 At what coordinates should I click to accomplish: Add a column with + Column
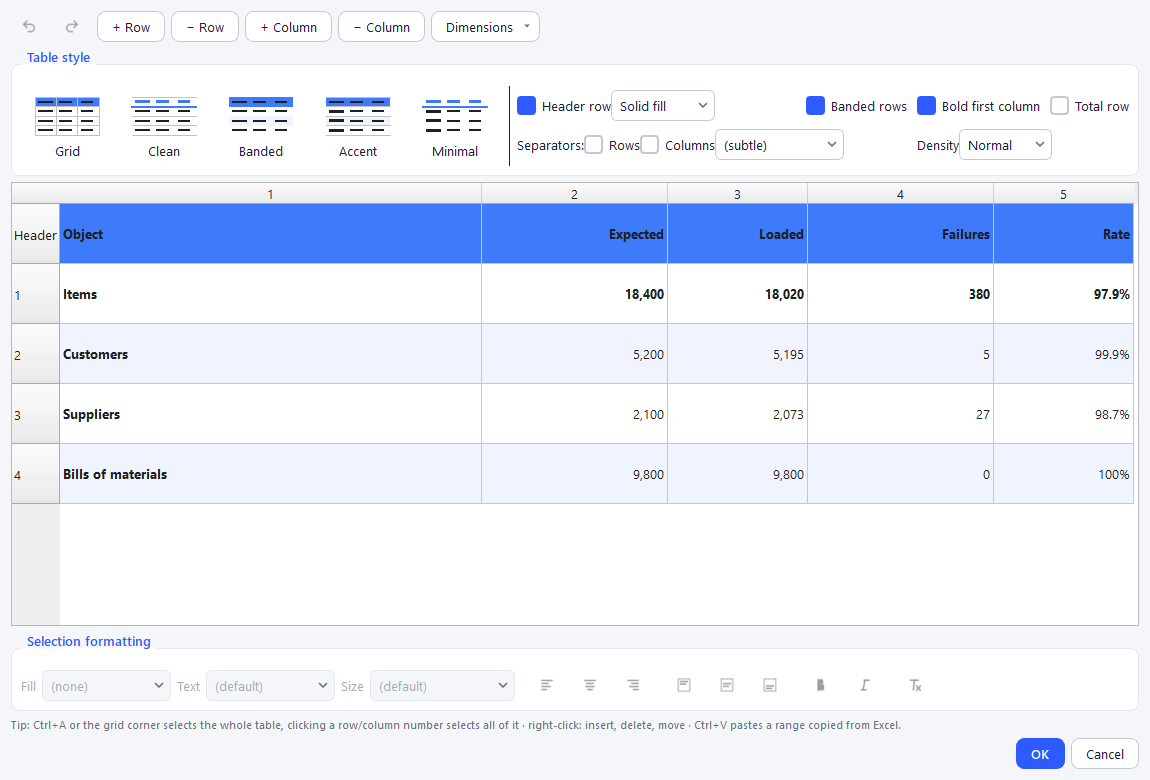[x=288, y=27]
